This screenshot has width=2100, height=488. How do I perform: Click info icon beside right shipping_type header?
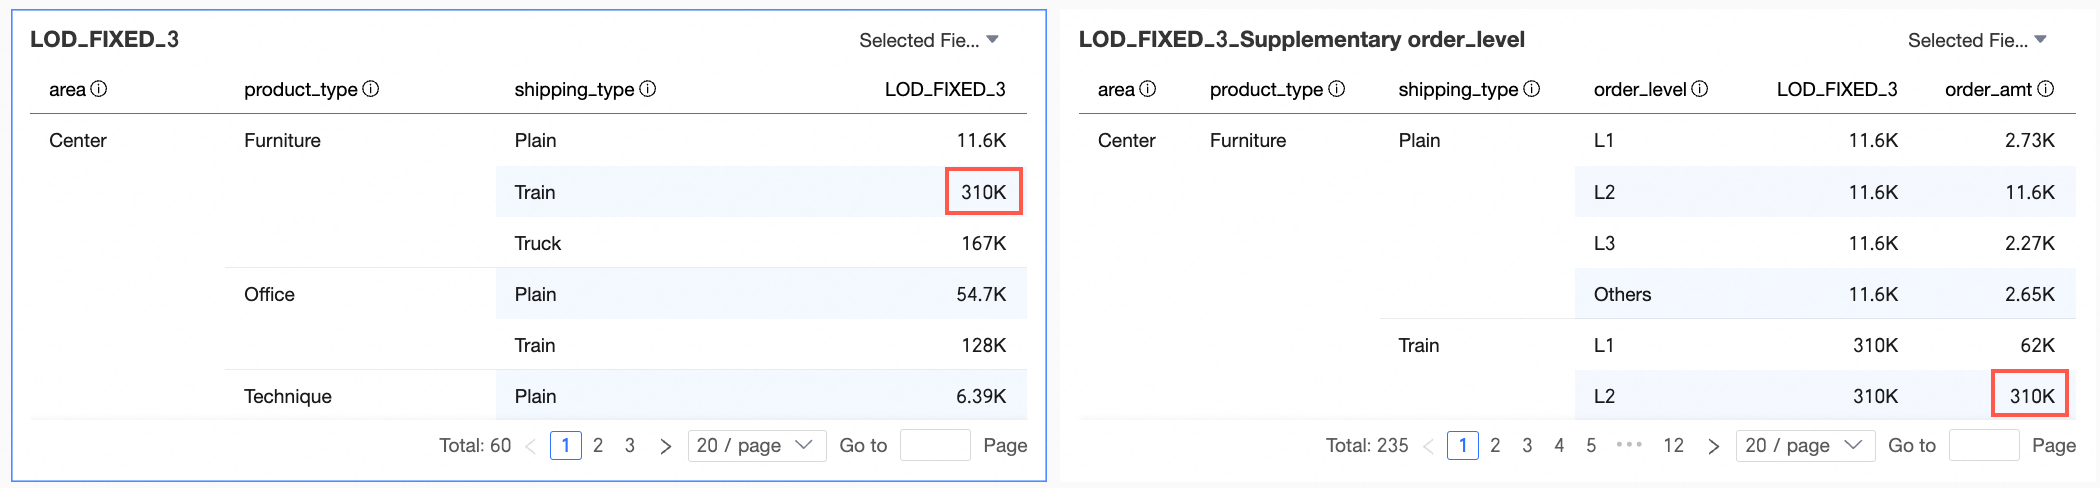point(1532,89)
